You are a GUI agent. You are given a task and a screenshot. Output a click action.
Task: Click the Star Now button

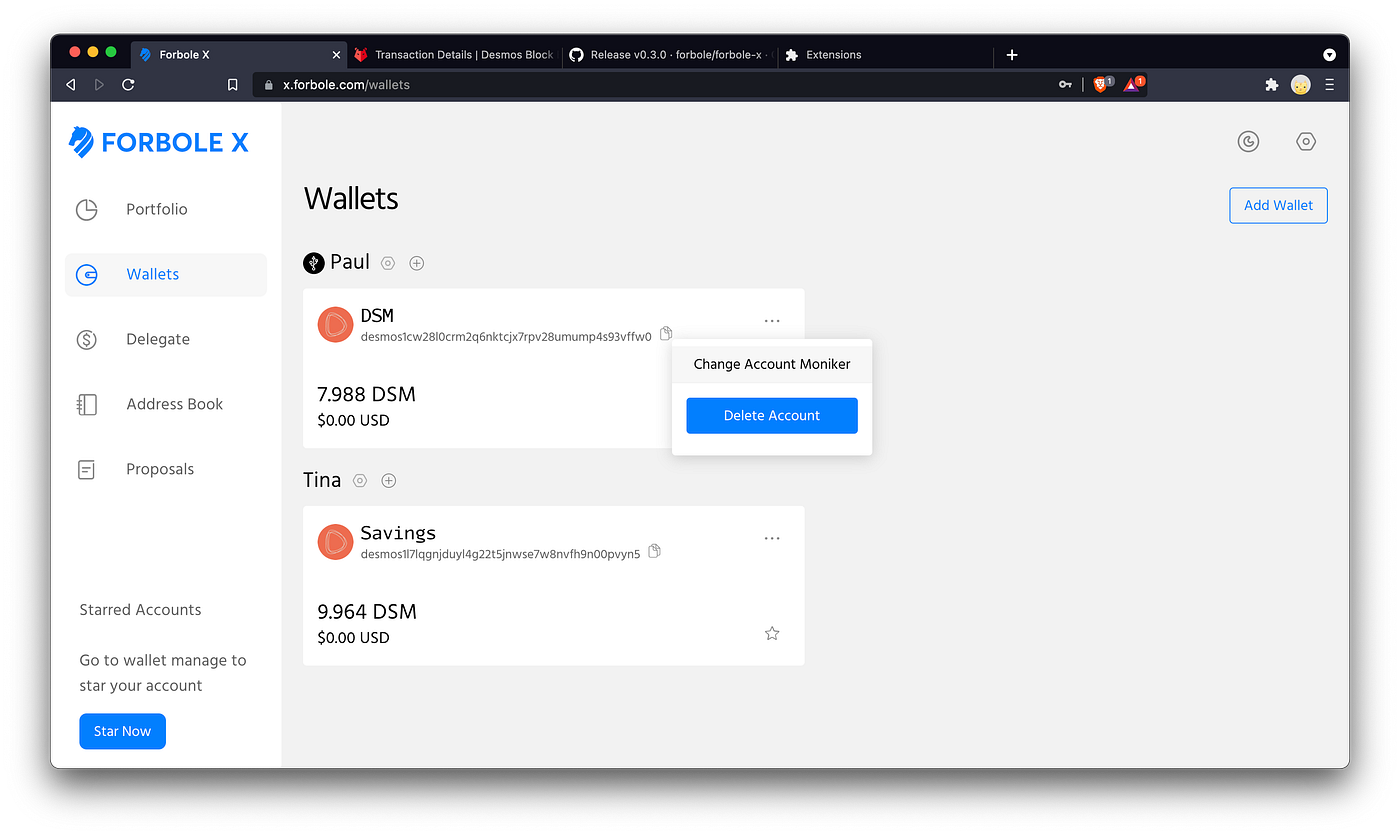click(x=122, y=731)
